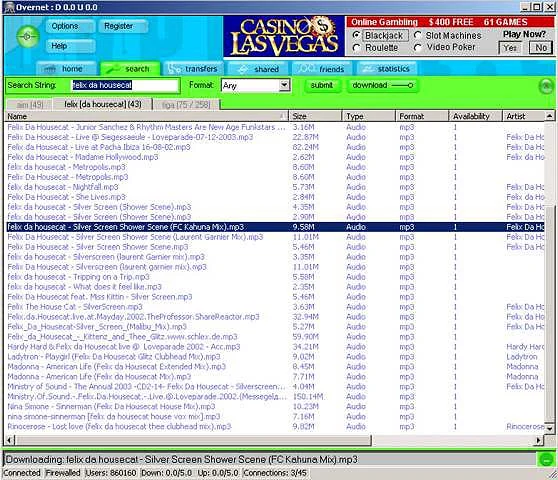Select the Silver Screen Shower Scene (Laurent Garnier Mix) row
This screenshot has height=480, width=558.
275,237
